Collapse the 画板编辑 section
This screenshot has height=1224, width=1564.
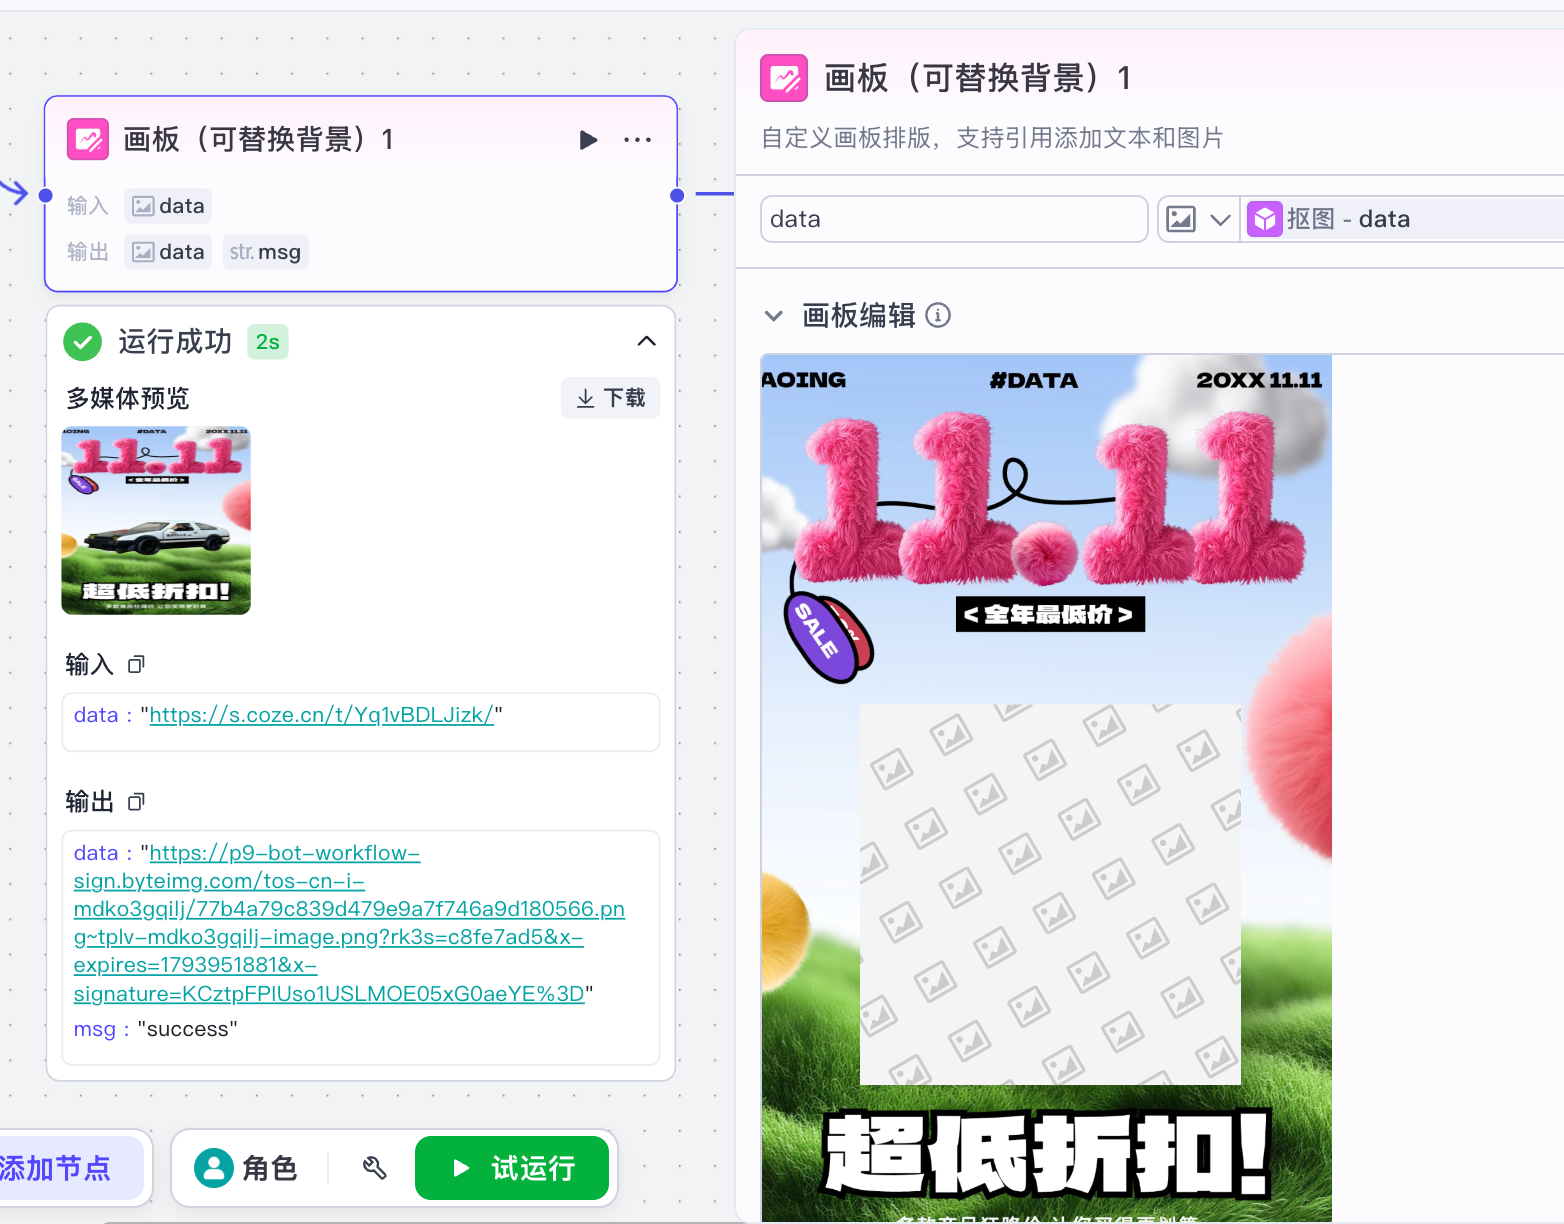773,316
